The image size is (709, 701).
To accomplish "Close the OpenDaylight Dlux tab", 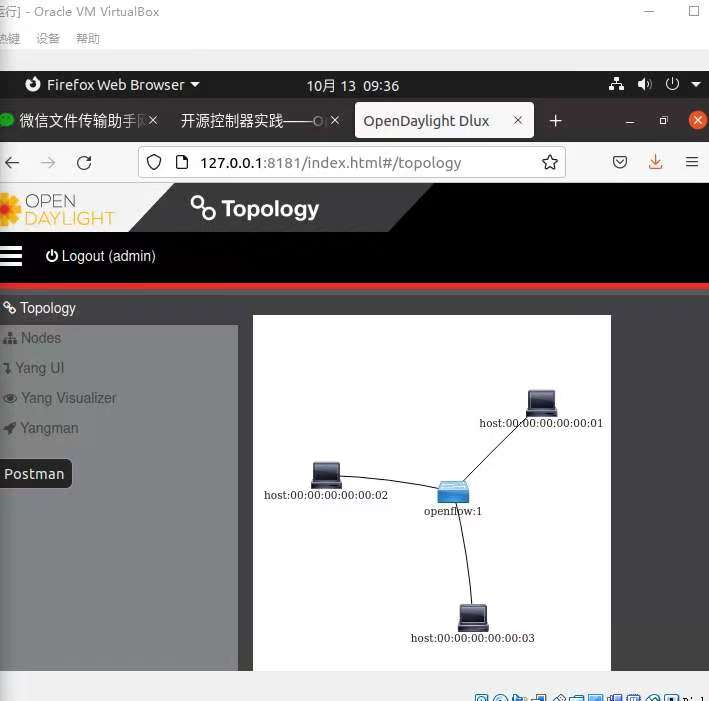I will (x=518, y=120).
